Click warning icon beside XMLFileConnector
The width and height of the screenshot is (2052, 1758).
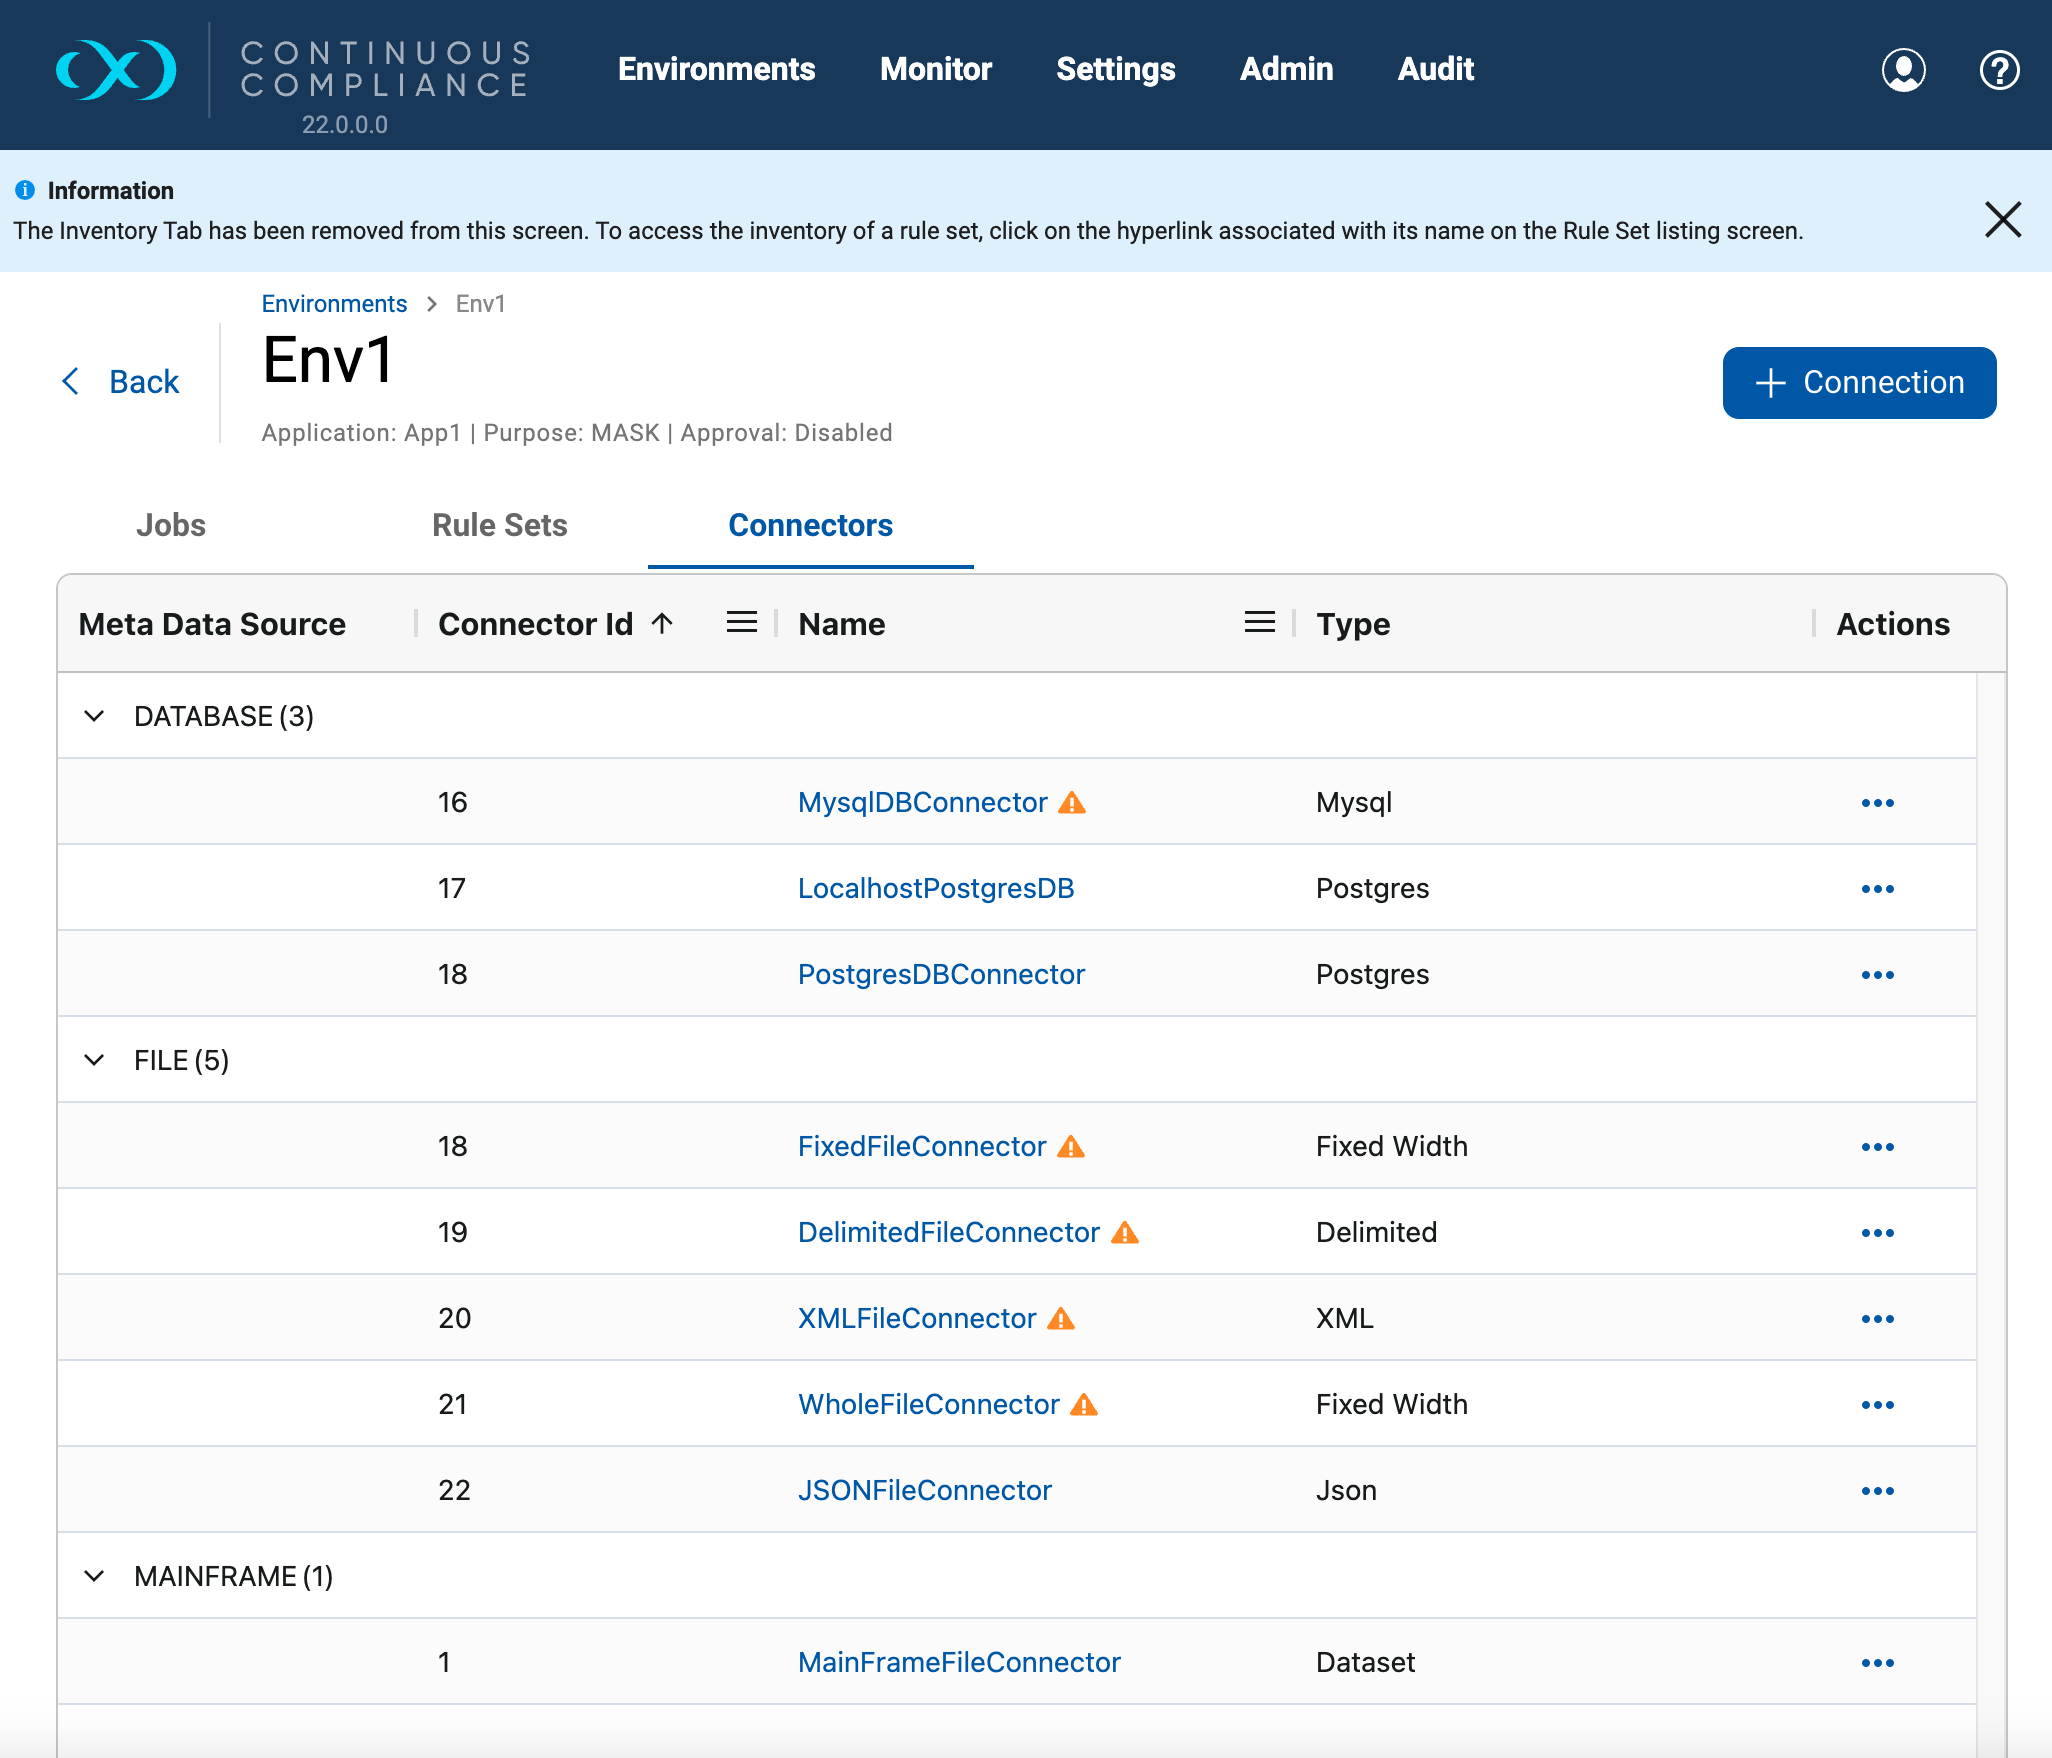click(1061, 1319)
